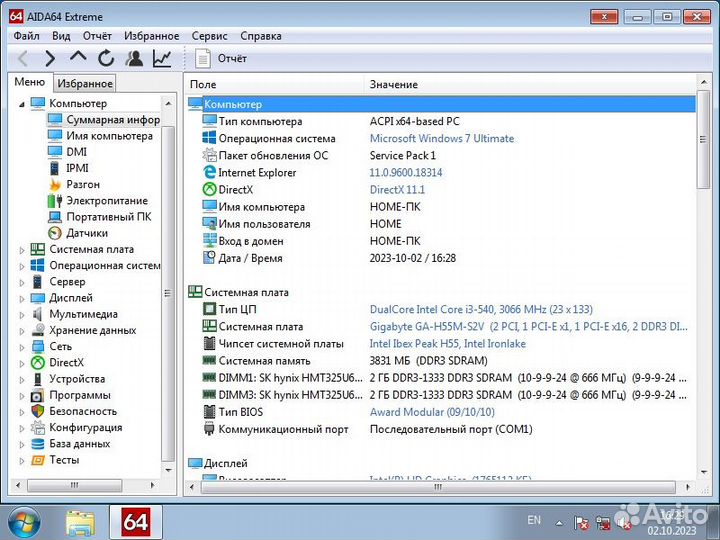Click the gauge icon next to Датчики
Viewport: 720px width, 540px height.
pos(55,233)
